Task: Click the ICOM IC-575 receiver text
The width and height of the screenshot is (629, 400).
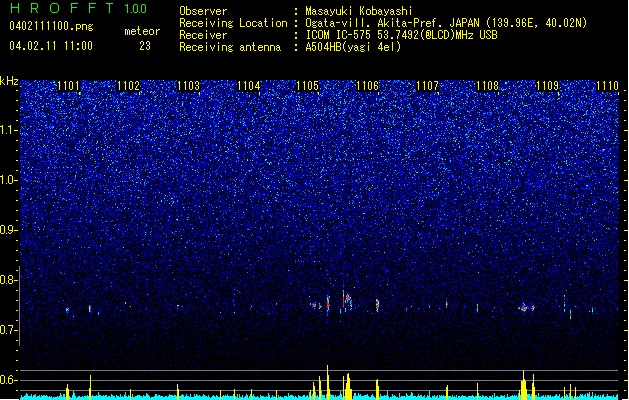Action: click(x=401, y=35)
